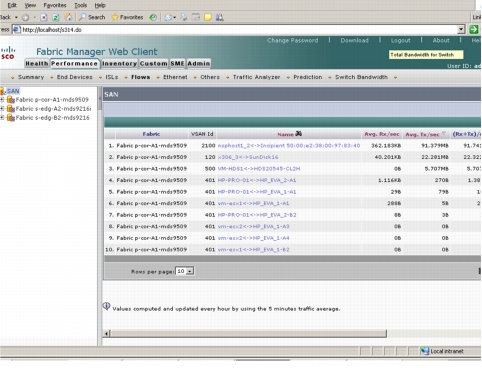Click the Fabric s-edg-A2-mds9216i folder icon
This screenshot has width=482, height=368.
(11, 109)
